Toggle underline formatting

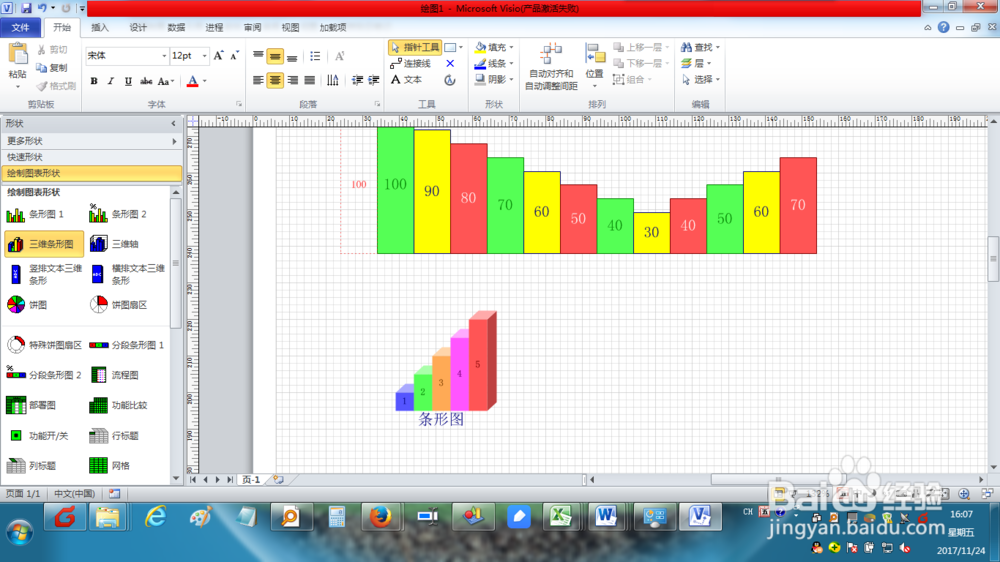[128, 81]
